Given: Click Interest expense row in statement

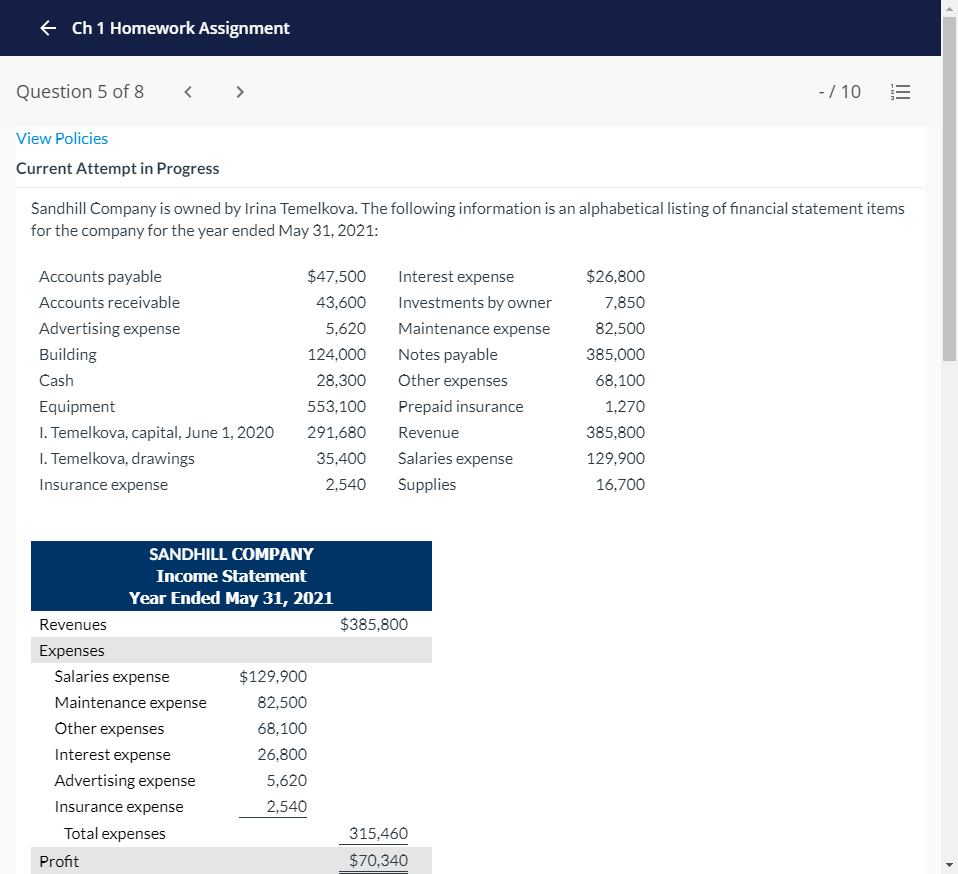Looking at the screenshot, I should [231, 755].
